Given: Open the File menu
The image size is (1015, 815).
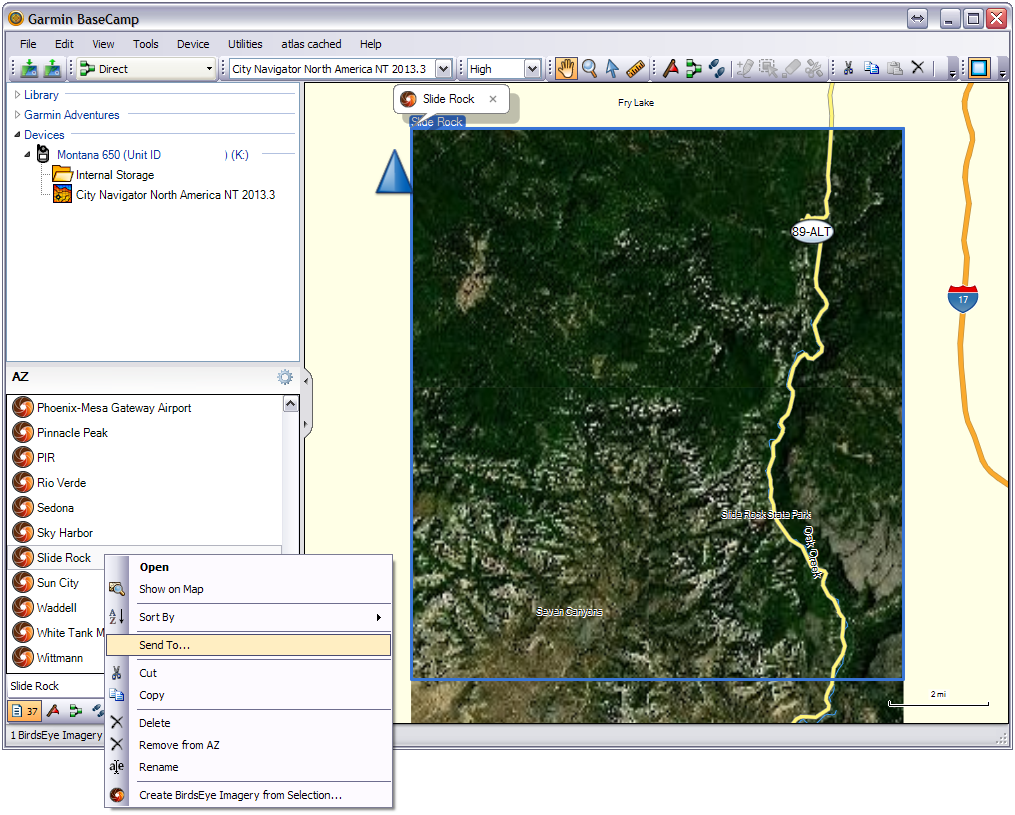Looking at the screenshot, I should click(x=28, y=44).
